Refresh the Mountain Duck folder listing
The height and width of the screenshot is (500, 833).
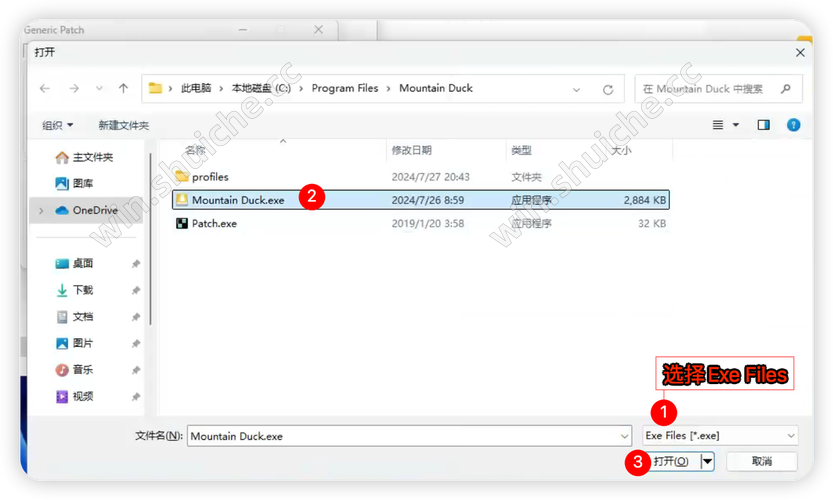[x=607, y=89]
